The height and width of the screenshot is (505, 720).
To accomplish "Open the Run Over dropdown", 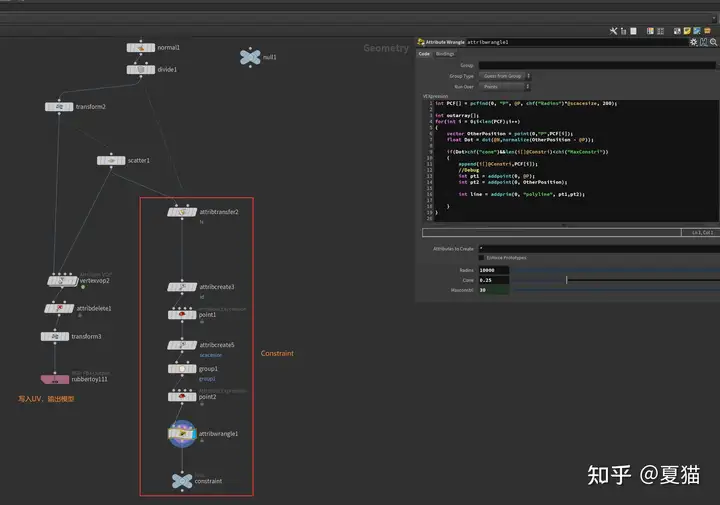I will (505, 87).
